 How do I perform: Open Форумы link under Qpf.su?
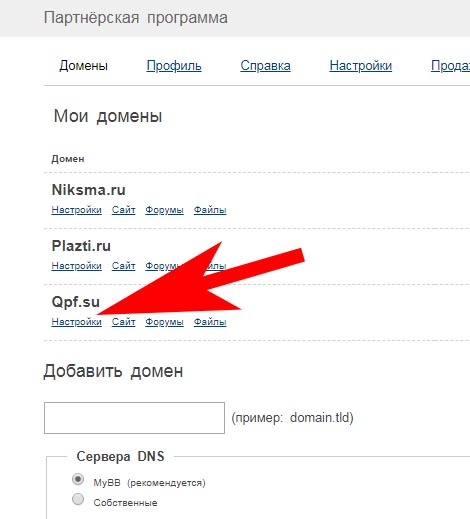[x=164, y=322]
